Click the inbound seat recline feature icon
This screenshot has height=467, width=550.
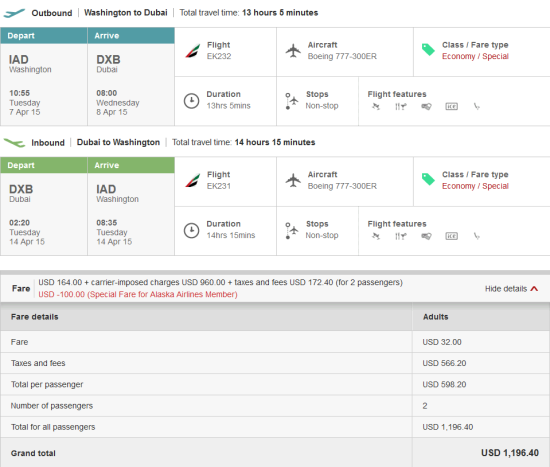pos(476,236)
